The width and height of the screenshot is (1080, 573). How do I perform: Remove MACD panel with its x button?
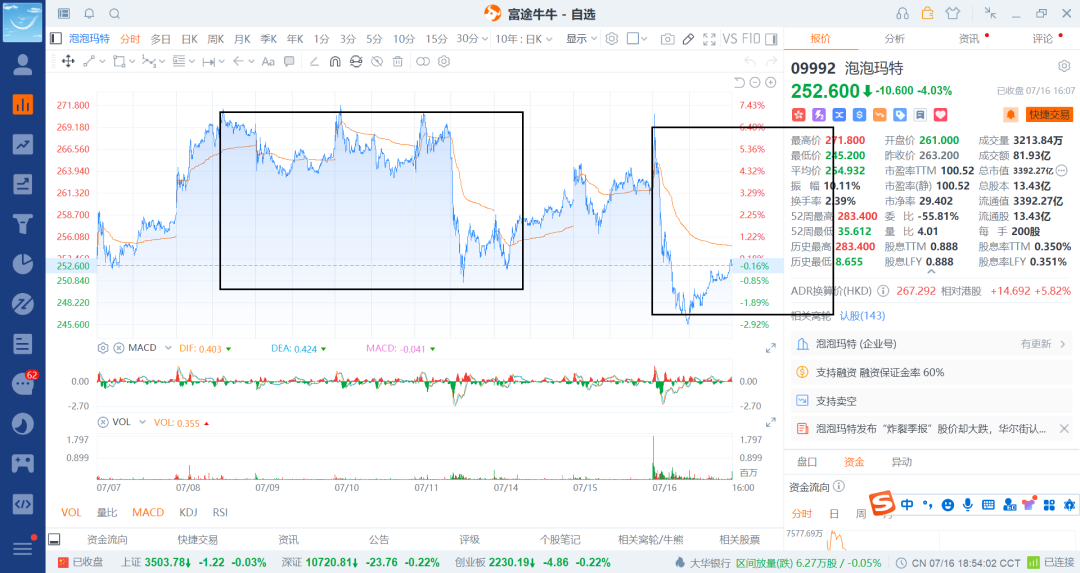click(x=118, y=348)
